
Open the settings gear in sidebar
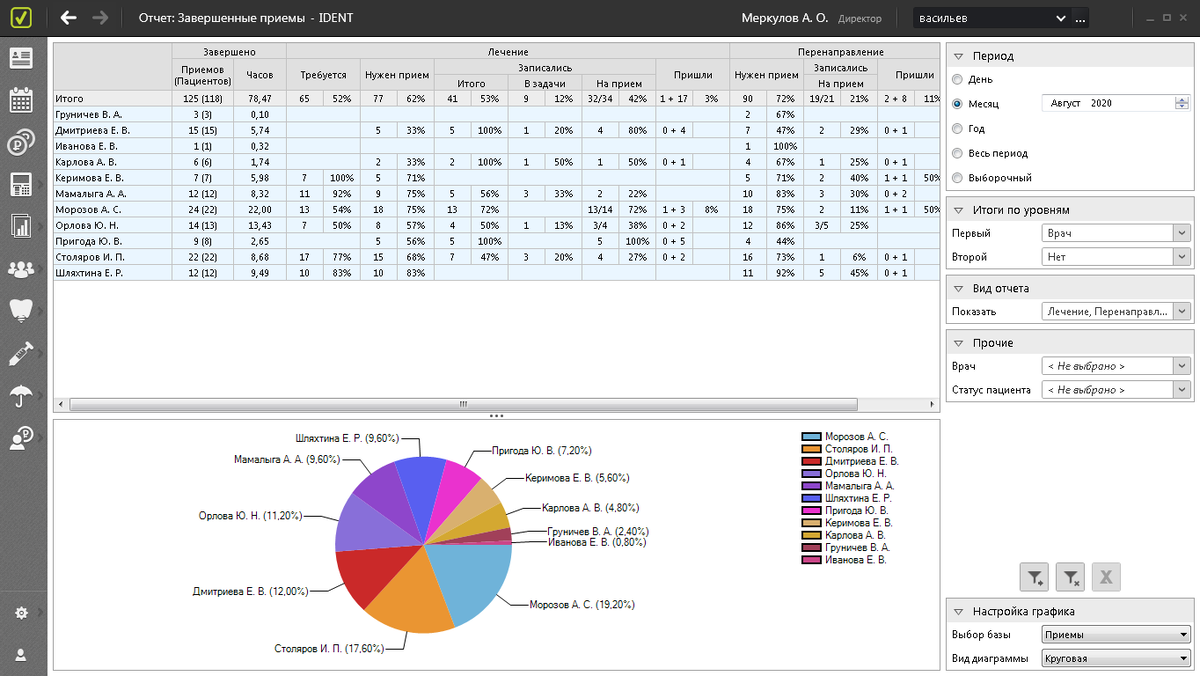click(x=20, y=612)
